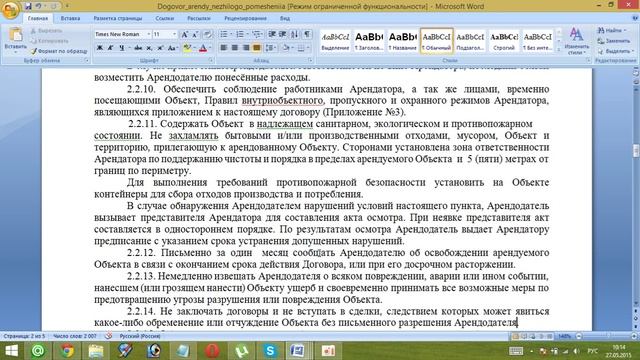Toggle strikethrough abc formatting
640x360 pixels.
click(138, 48)
